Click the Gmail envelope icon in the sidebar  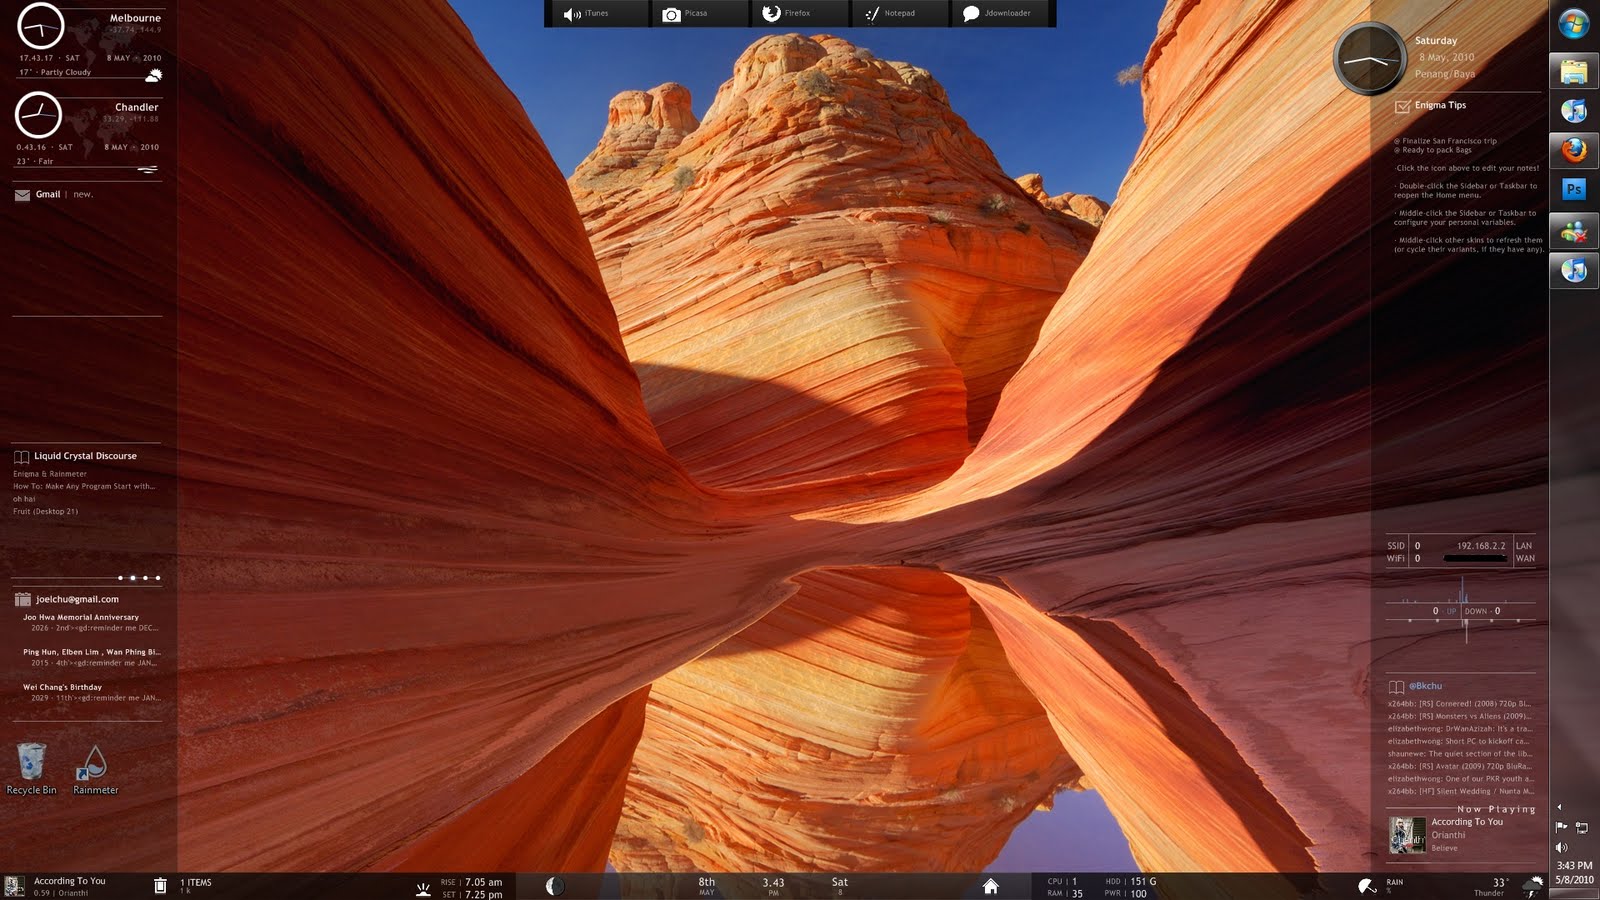click(21, 195)
